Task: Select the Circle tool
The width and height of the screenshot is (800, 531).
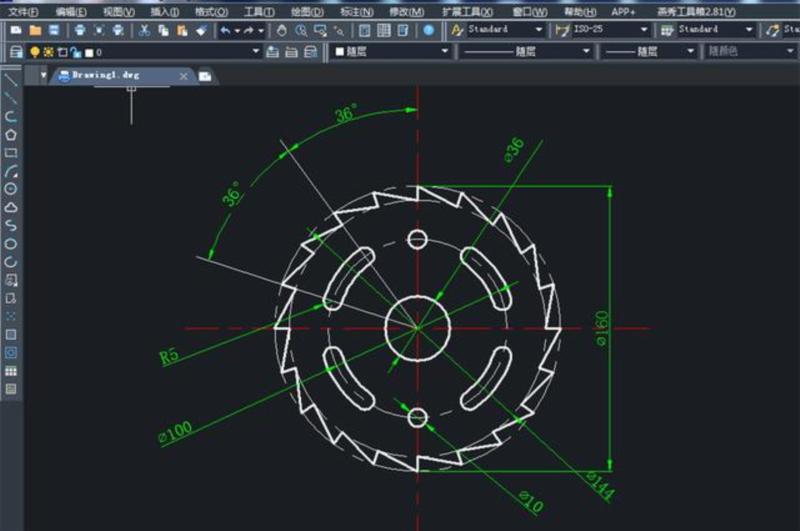Action: click(x=11, y=189)
